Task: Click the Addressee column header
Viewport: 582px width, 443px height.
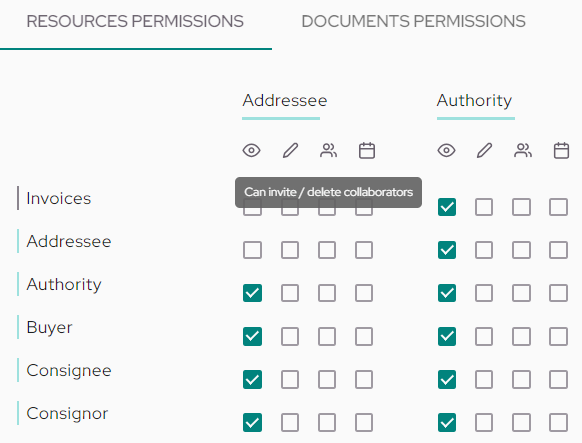Action: click(285, 101)
